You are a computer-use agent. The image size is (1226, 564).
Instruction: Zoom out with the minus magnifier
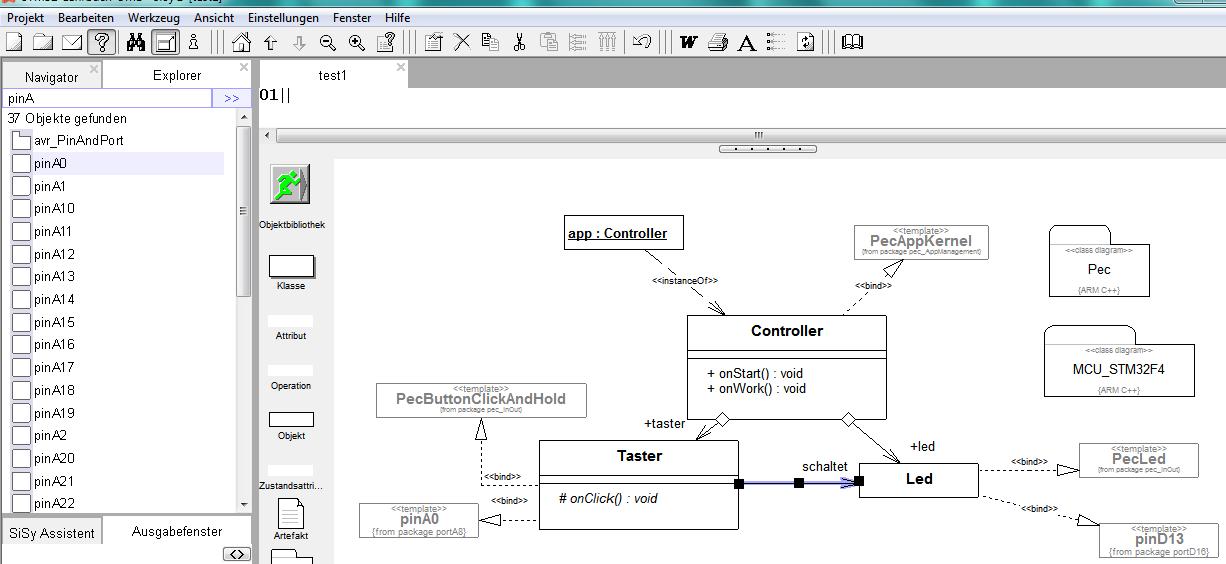[x=328, y=42]
